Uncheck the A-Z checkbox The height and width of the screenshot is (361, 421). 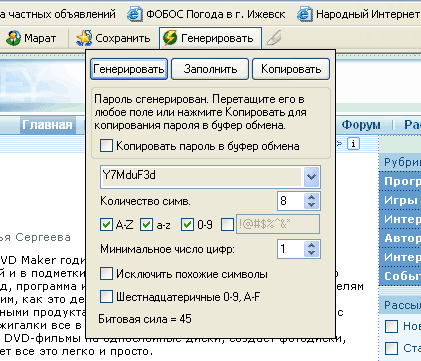click(x=106, y=225)
